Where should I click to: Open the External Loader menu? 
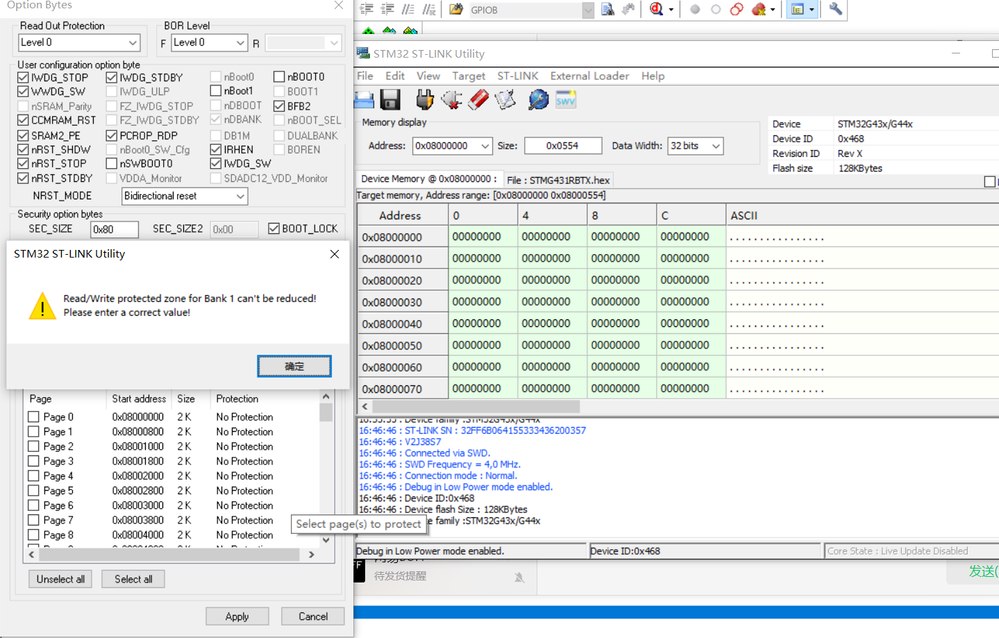point(589,76)
